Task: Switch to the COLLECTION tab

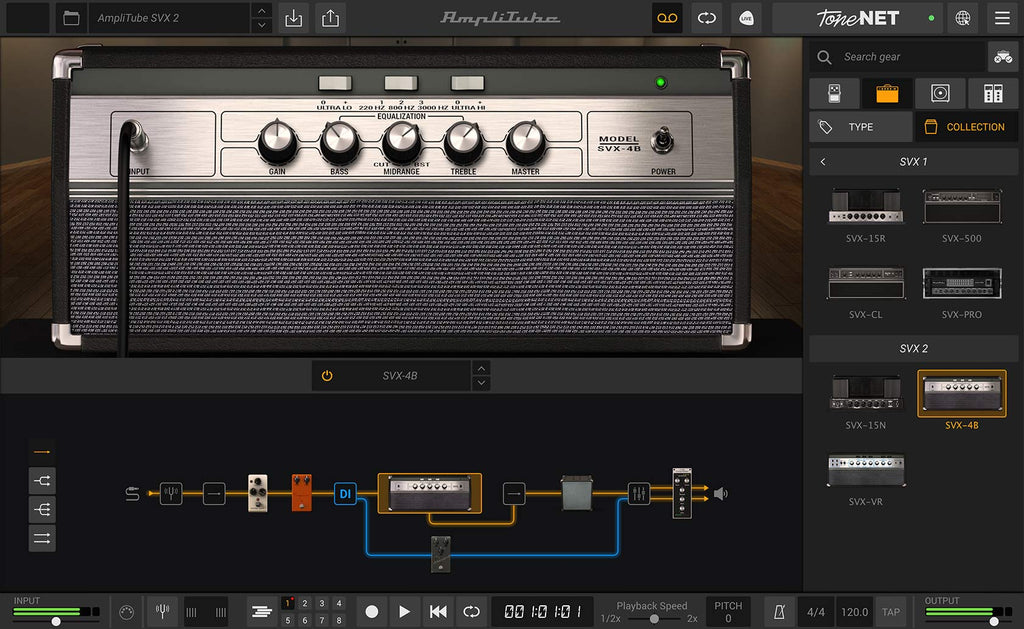Action: (966, 127)
